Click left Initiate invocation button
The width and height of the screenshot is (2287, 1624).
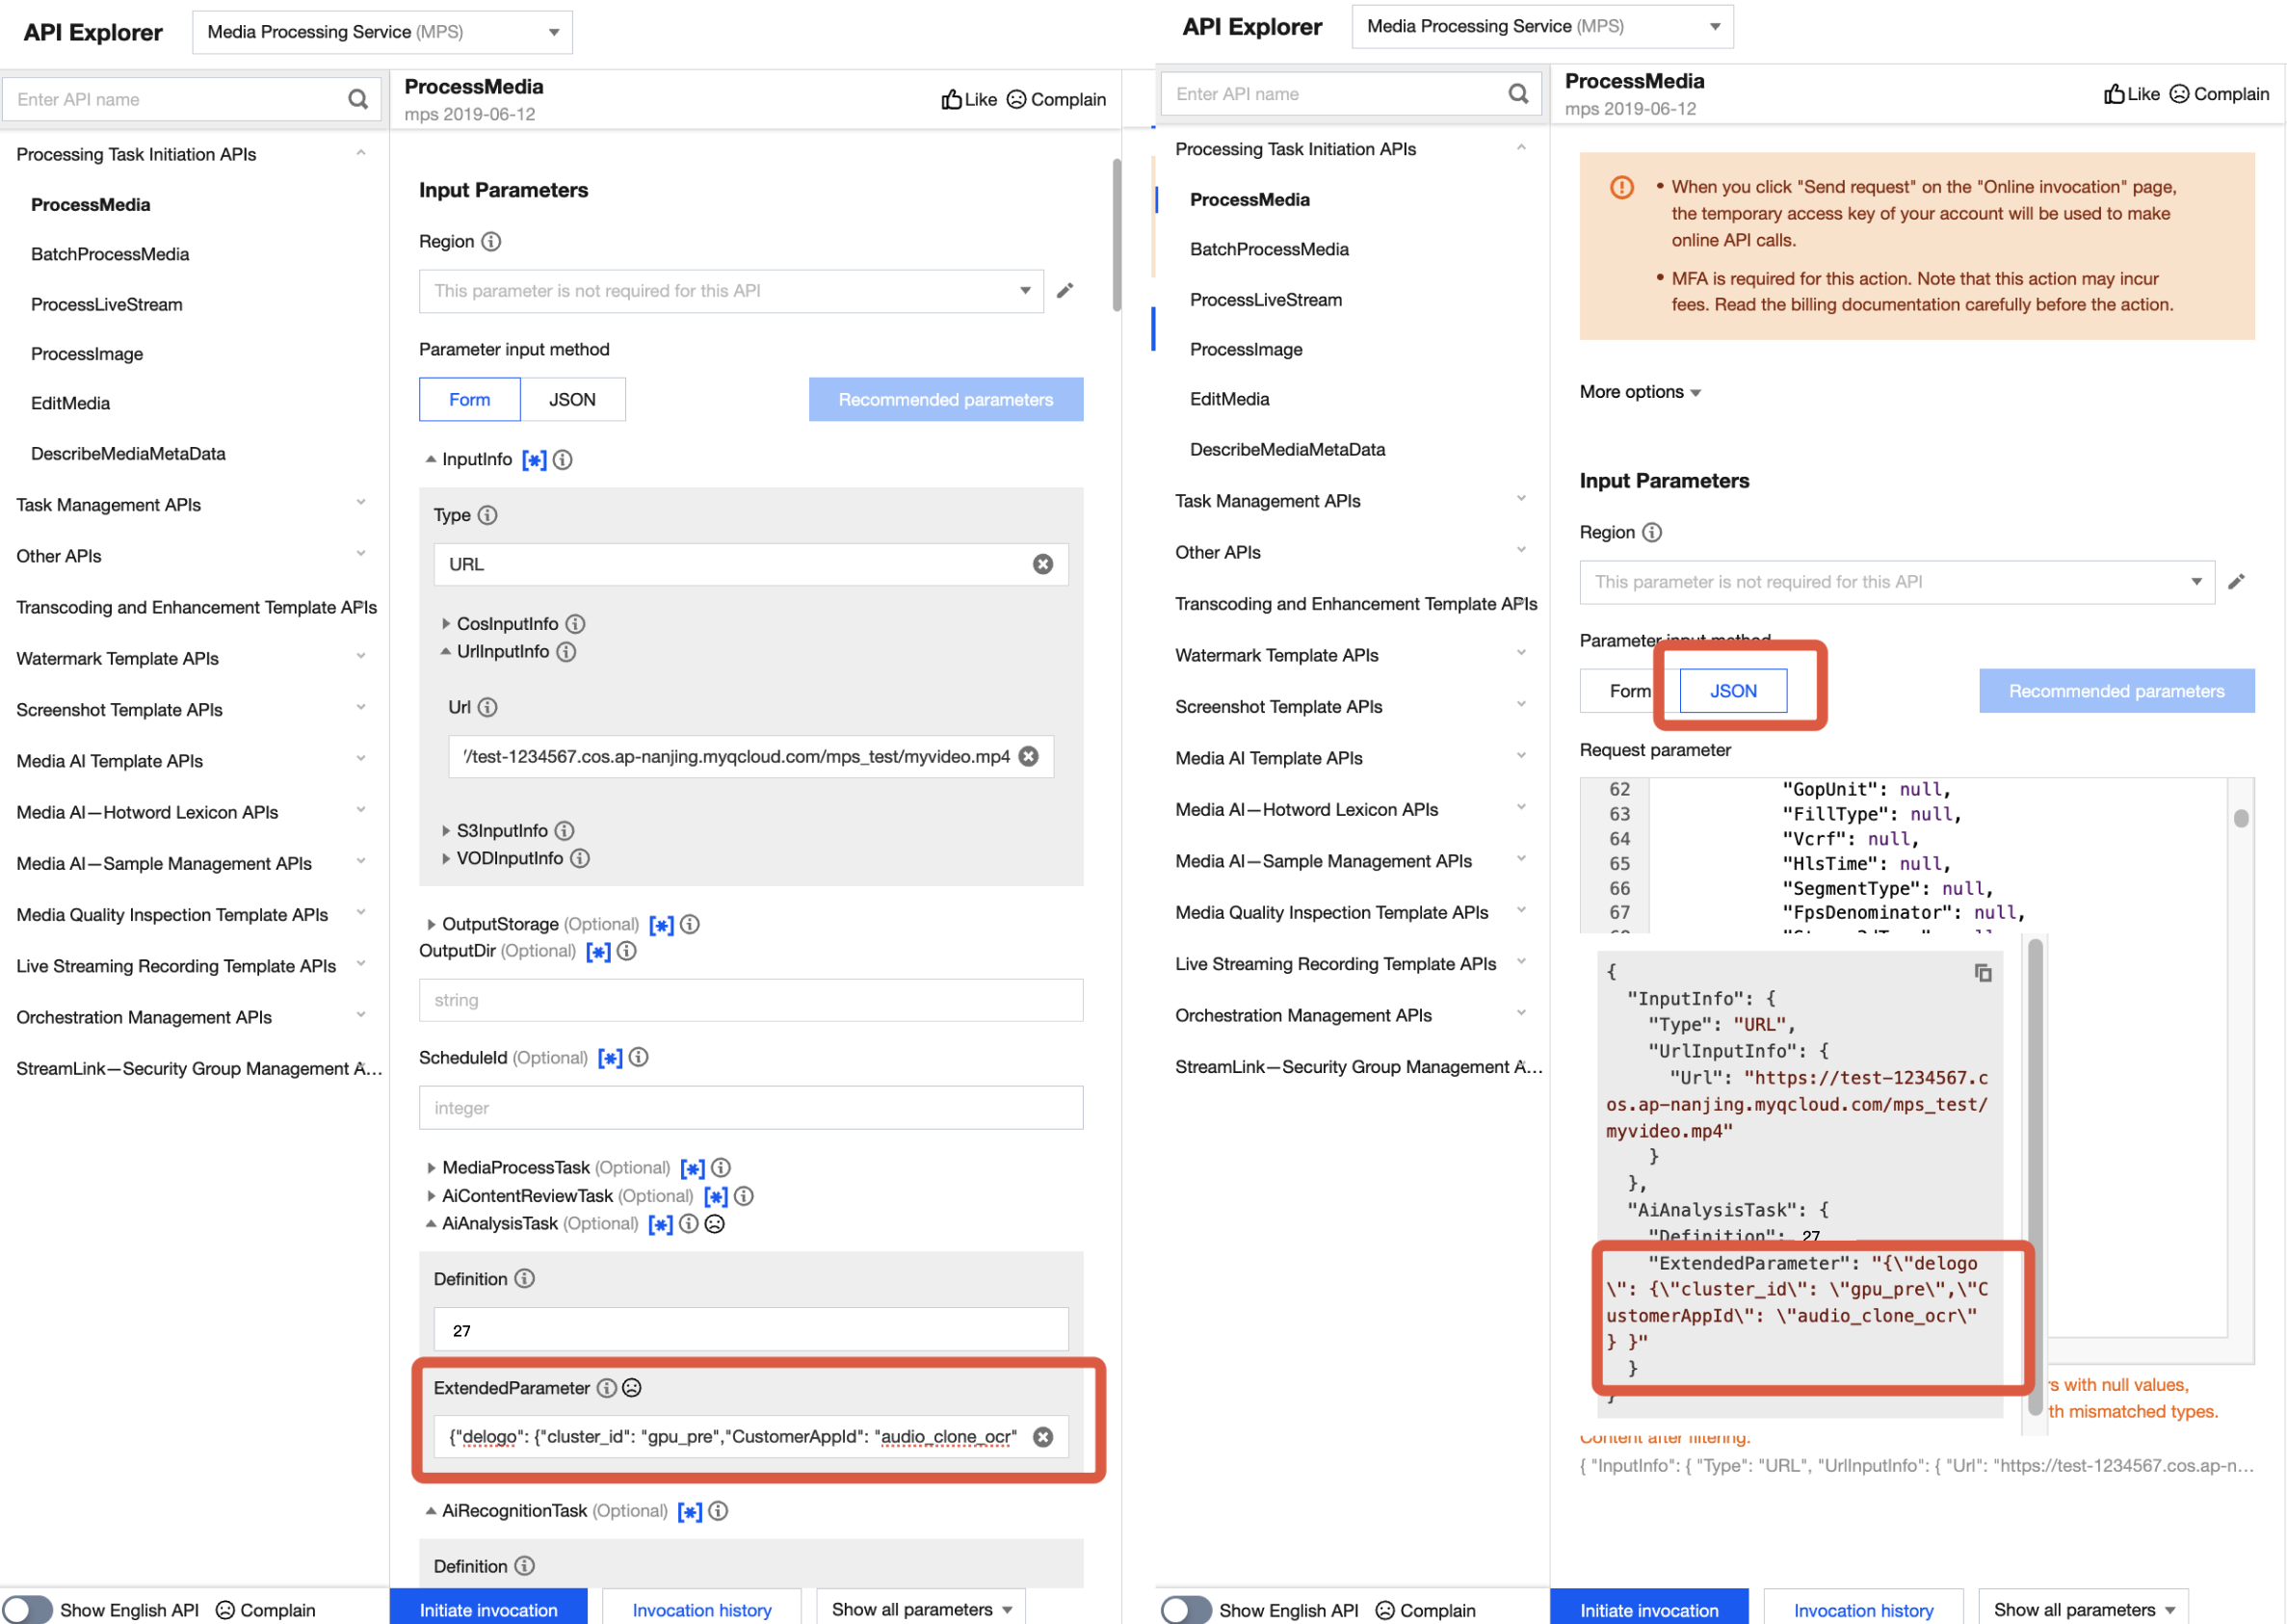[x=488, y=1609]
